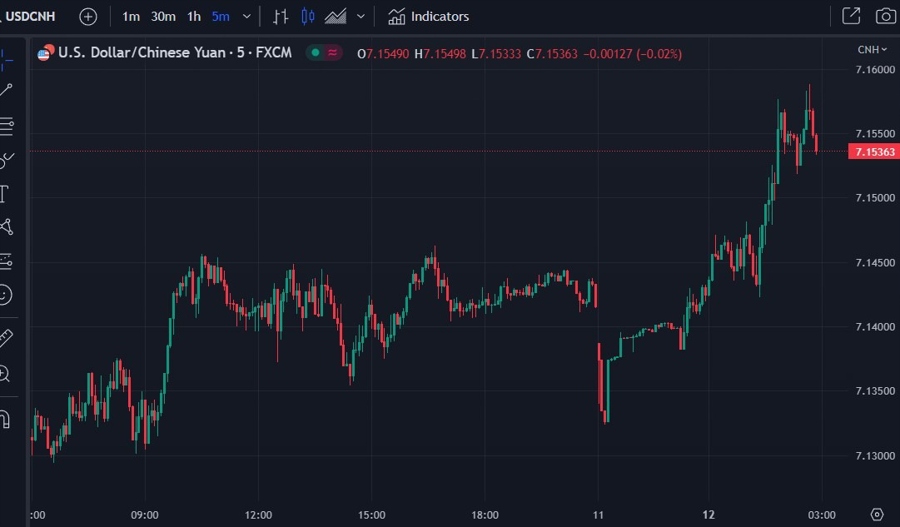The height and width of the screenshot is (527, 900).
Task: Click the green market status toggle
Action: click(x=315, y=53)
